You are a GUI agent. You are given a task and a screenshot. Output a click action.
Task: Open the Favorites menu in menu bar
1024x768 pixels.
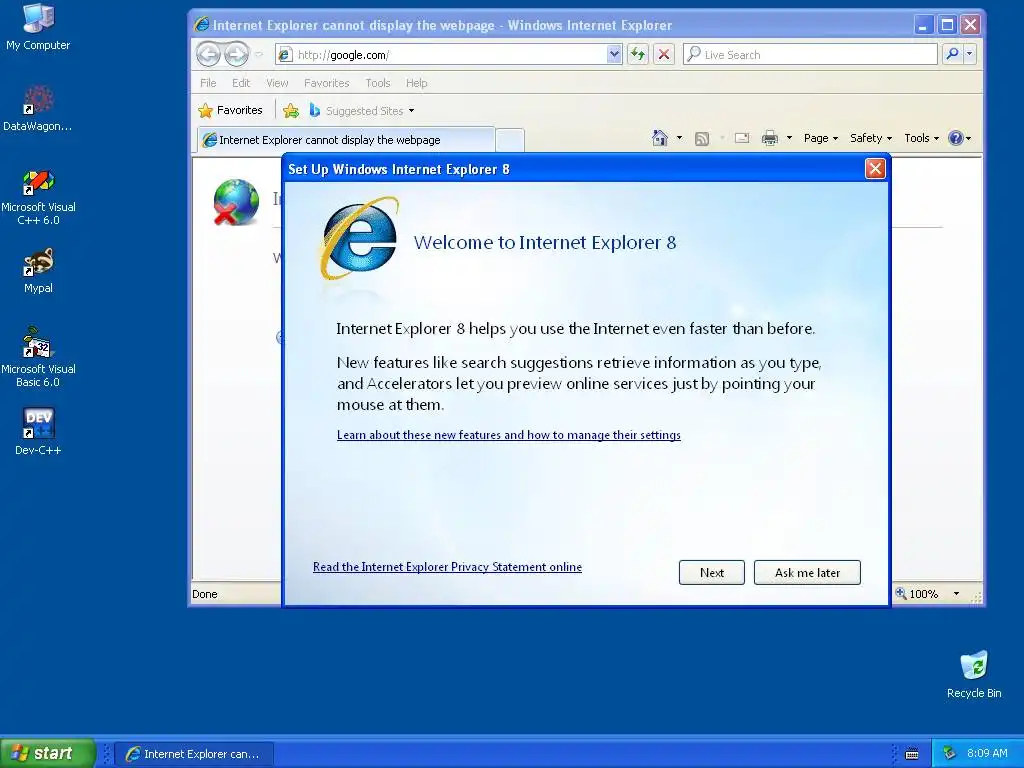[327, 83]
